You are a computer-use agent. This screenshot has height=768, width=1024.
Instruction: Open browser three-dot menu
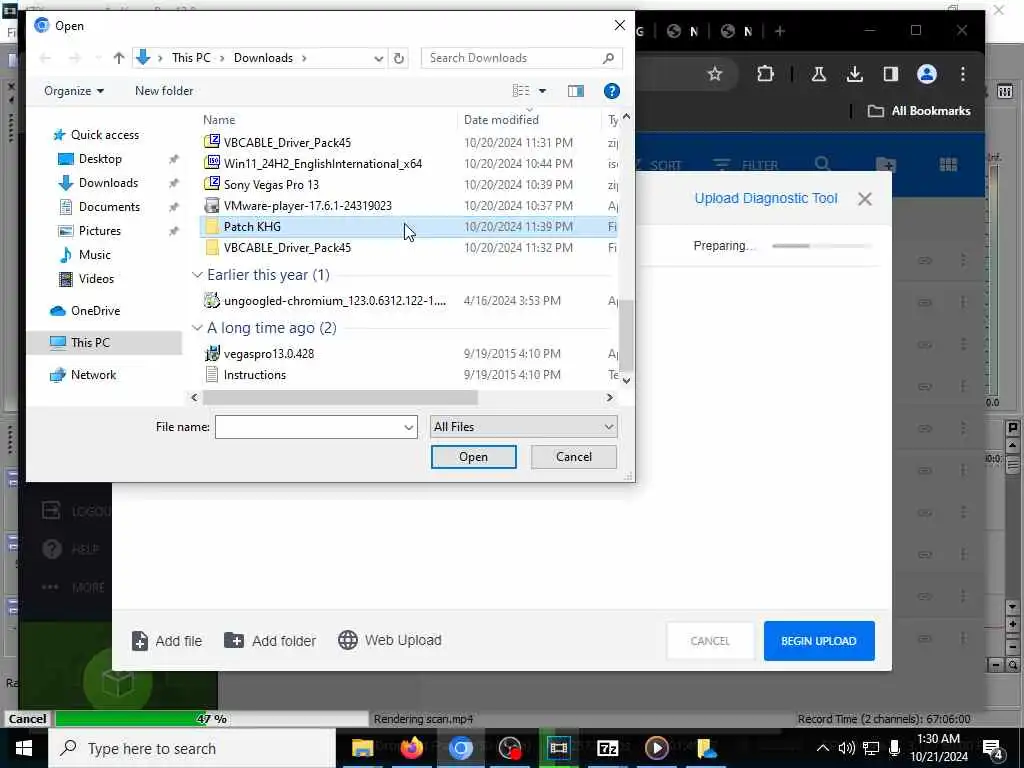tap(963, 74)
